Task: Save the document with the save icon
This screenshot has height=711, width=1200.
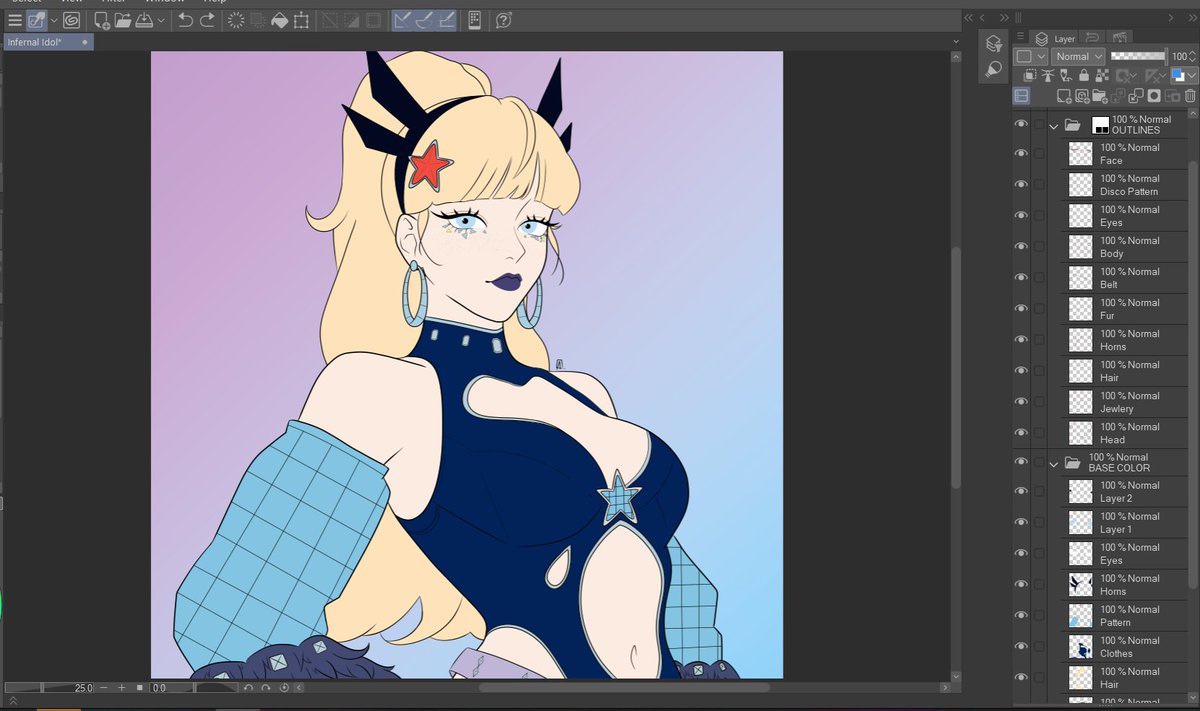Action: tap(144, 20)
